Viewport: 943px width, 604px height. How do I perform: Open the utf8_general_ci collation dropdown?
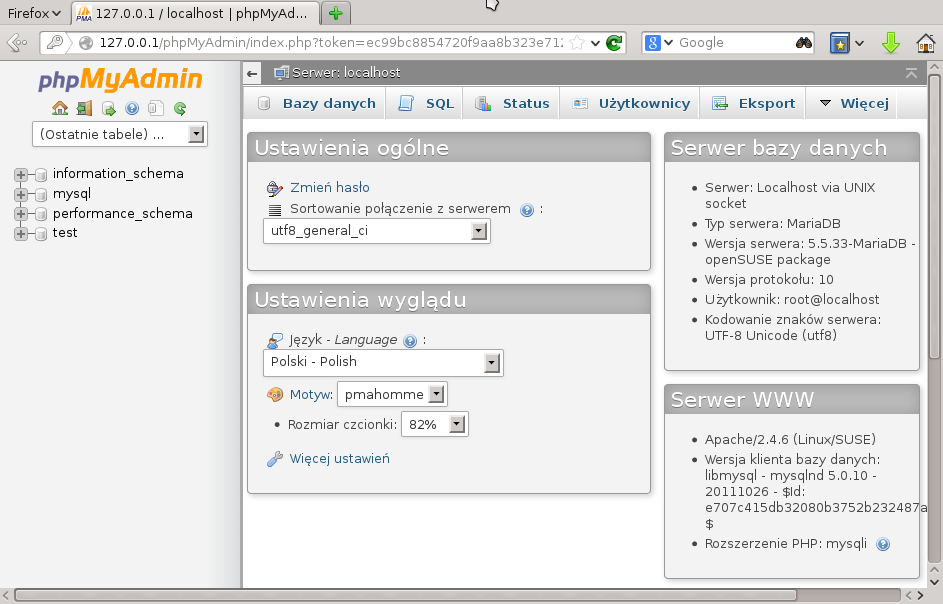(377, 231)
